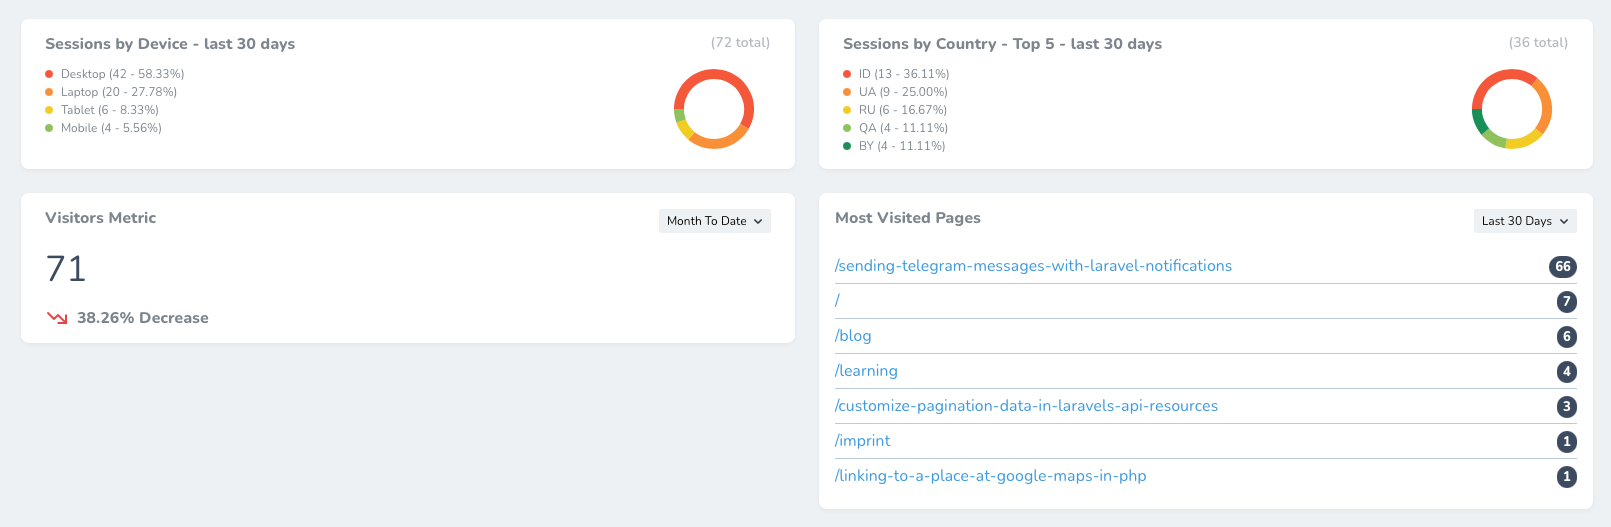
Task: Open the /imprint page link
Action: coord(862,441)
